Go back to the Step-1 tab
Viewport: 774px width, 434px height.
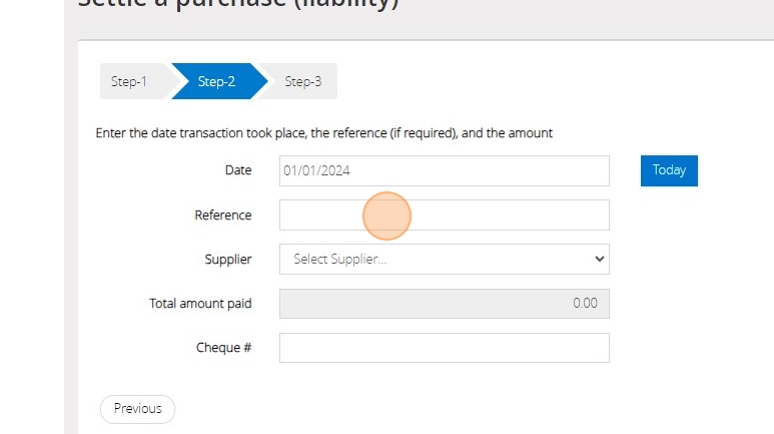(129, 82)
